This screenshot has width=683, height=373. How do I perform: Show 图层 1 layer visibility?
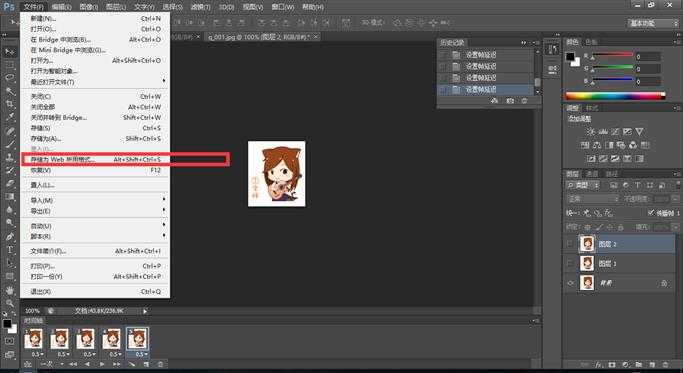tap(571, 263)
